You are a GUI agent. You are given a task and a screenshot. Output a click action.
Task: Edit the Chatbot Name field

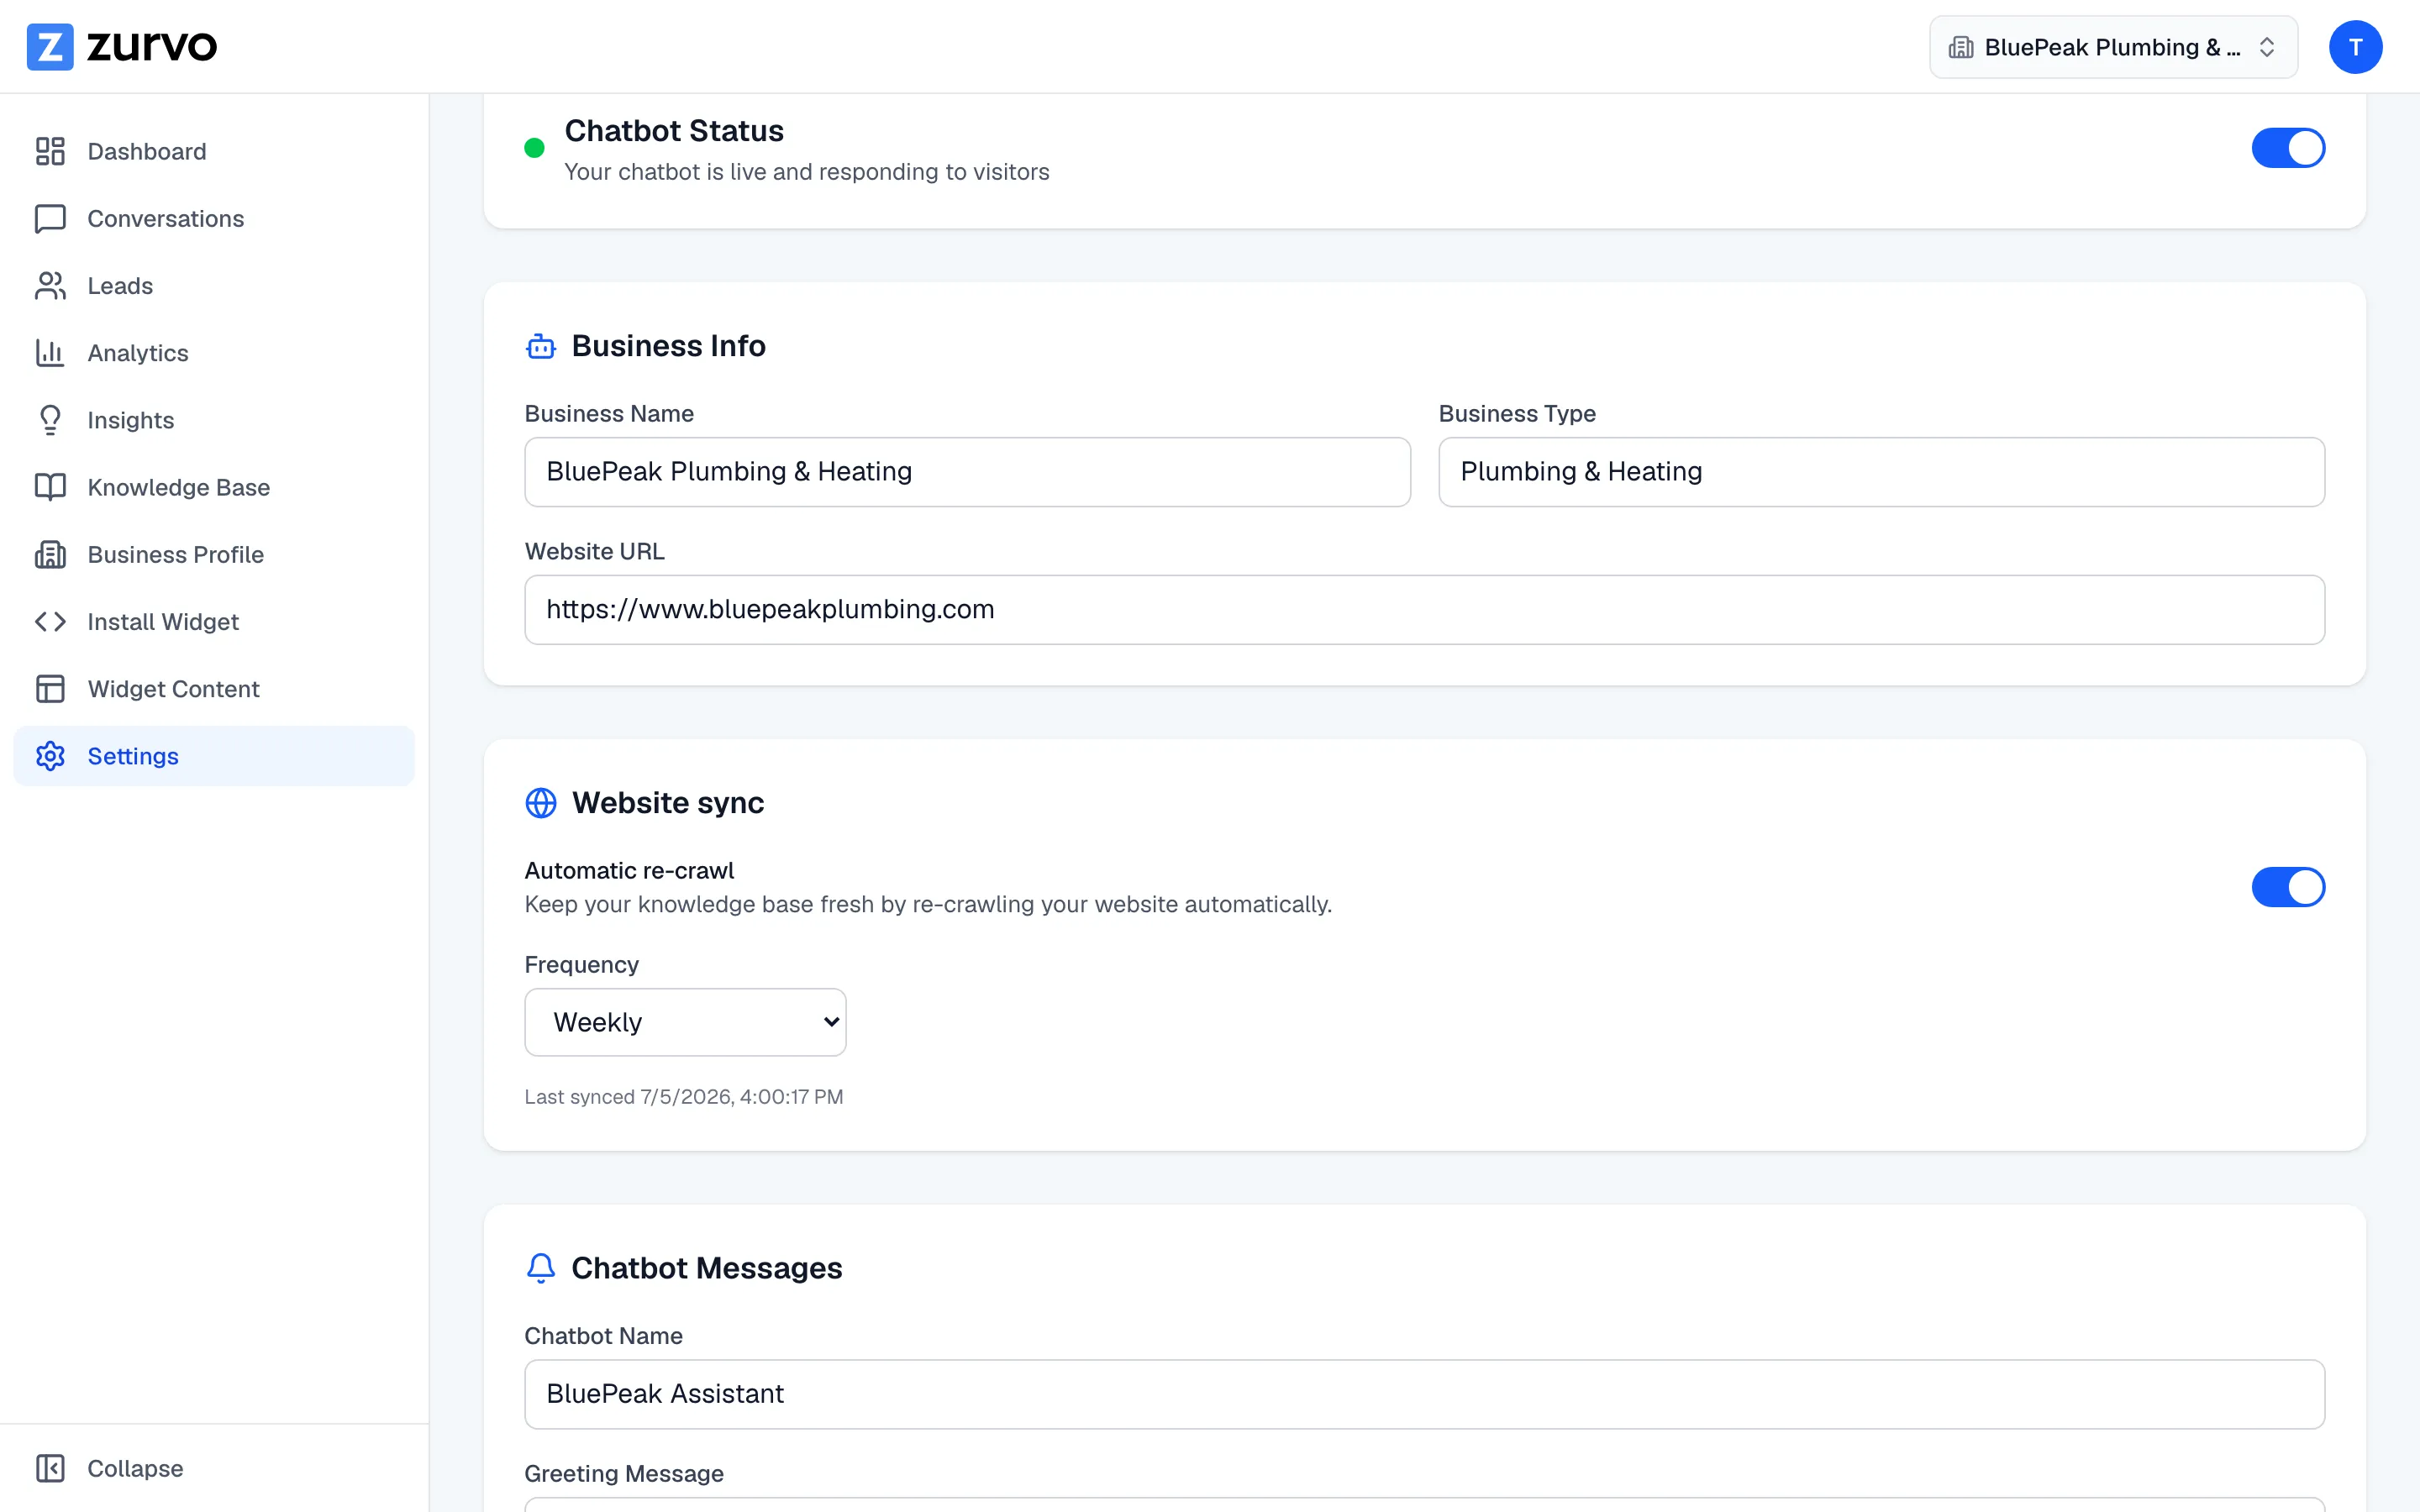(x=1424, y=1394)
